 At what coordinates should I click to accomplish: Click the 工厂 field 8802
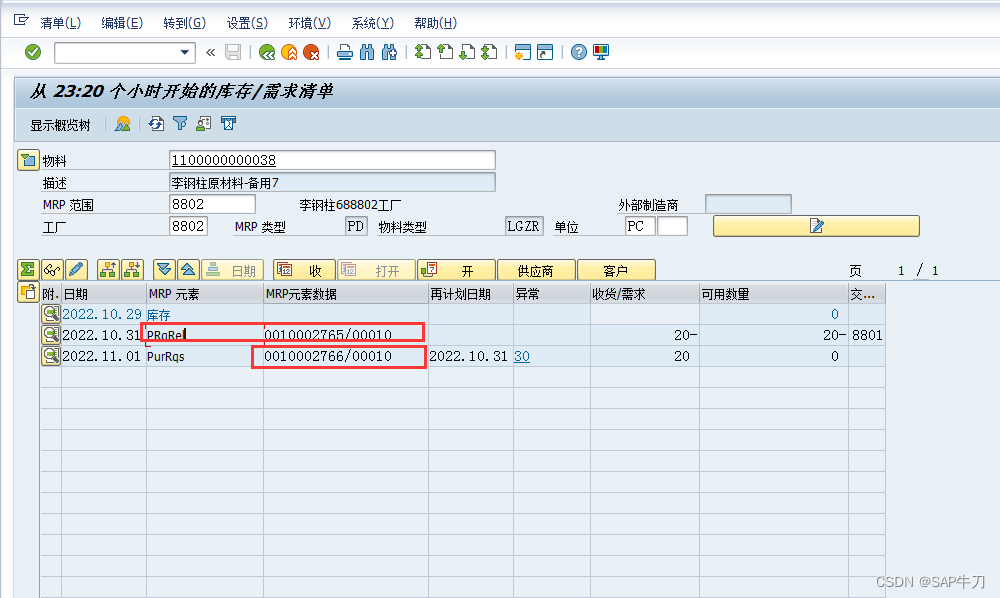pos(188,226)
